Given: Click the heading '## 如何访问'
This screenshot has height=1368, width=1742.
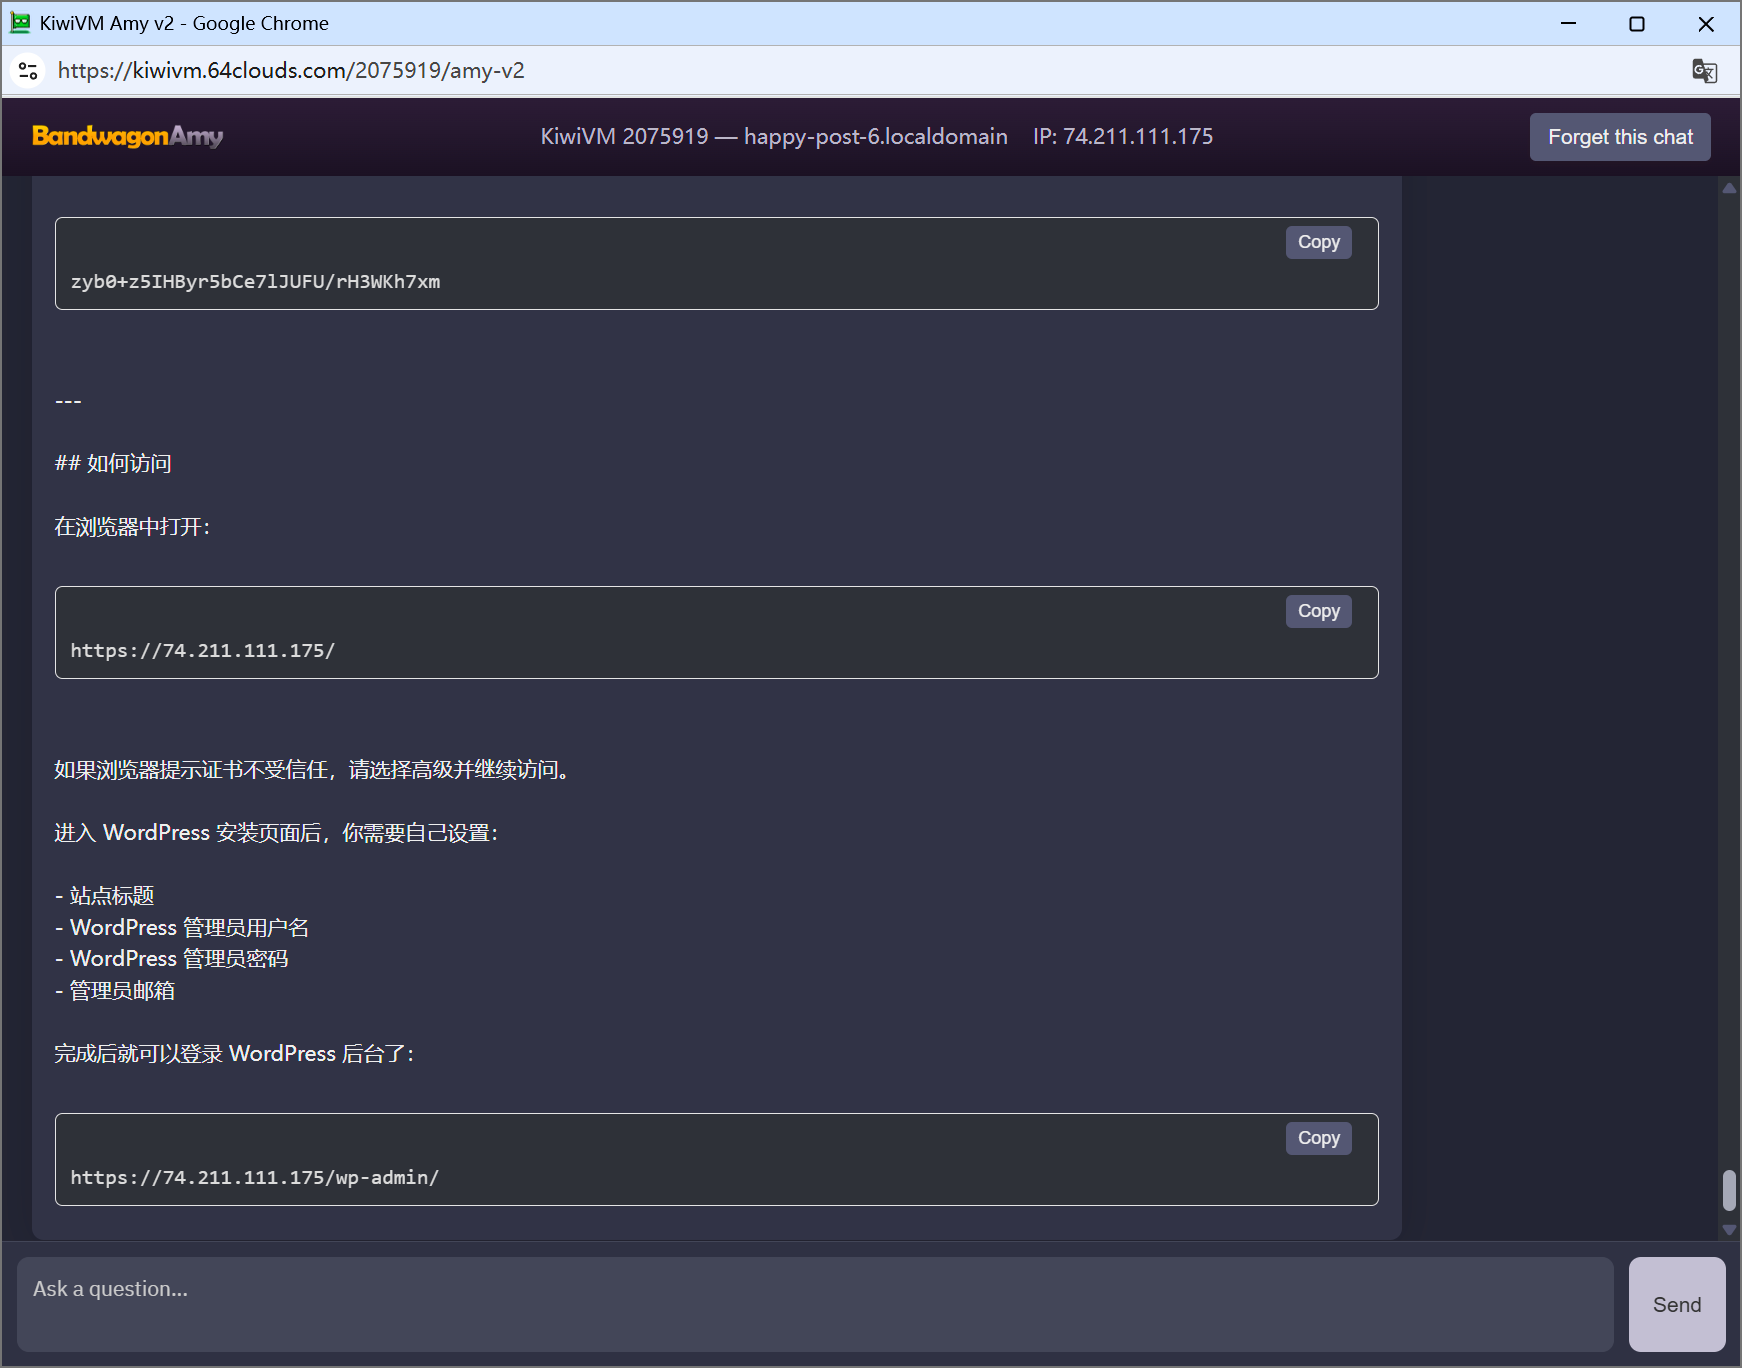Looking at the screenshot, I should [x=113, y=463].
